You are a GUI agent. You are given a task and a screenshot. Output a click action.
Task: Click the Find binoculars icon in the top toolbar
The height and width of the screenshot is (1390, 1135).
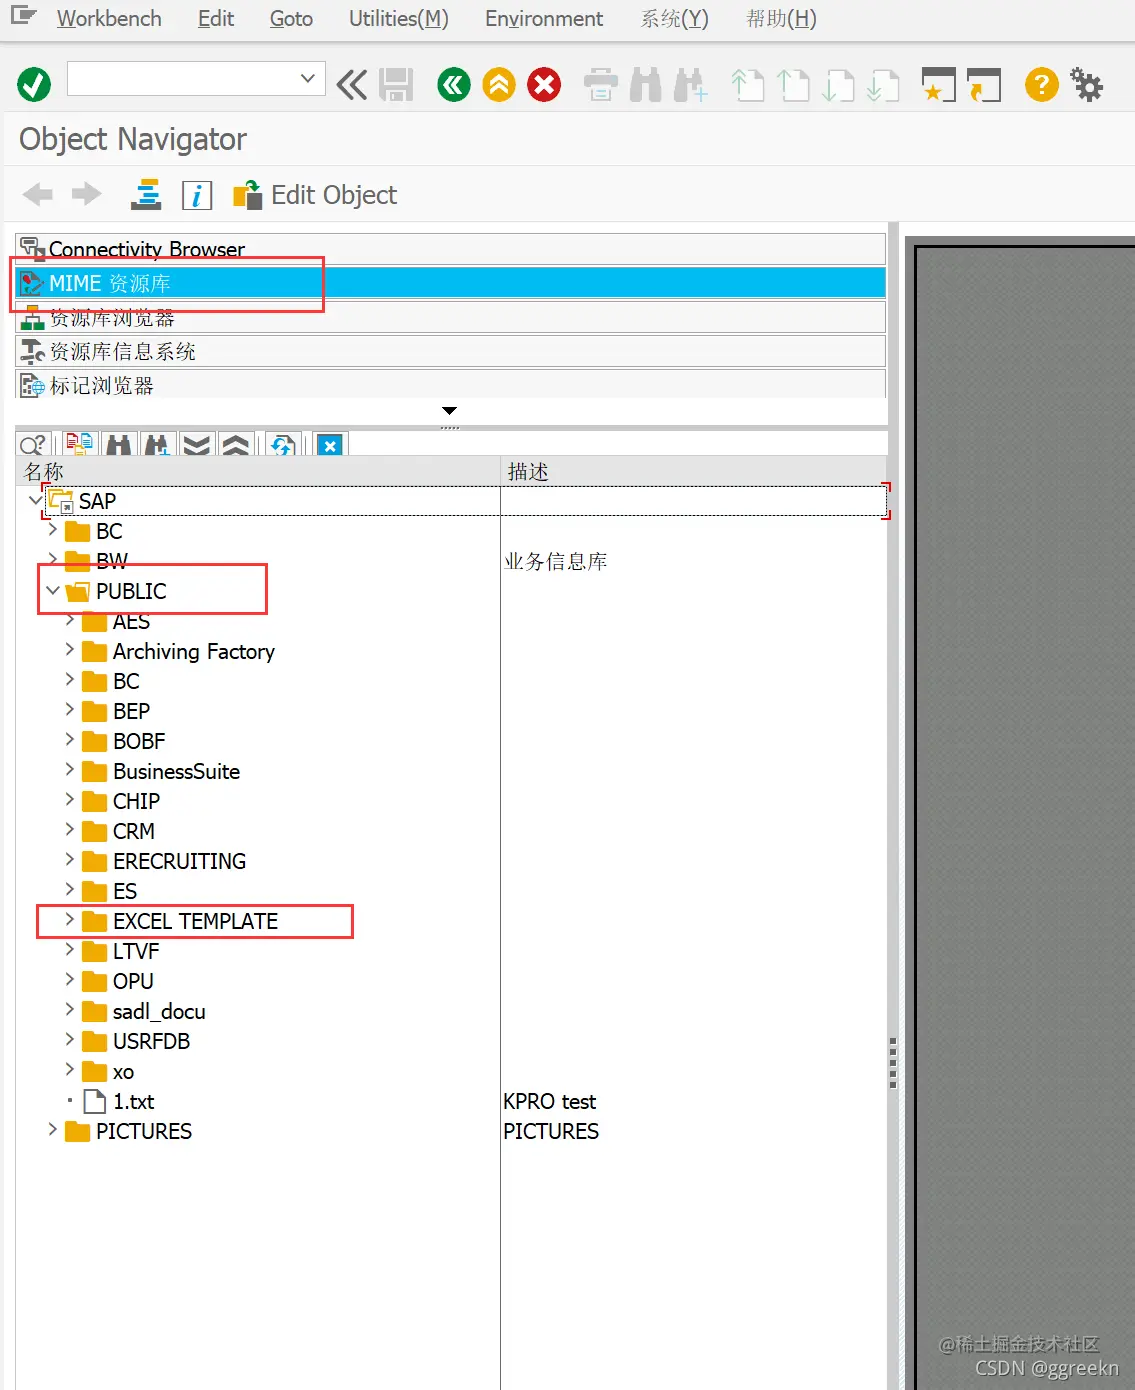click(645, 85)
